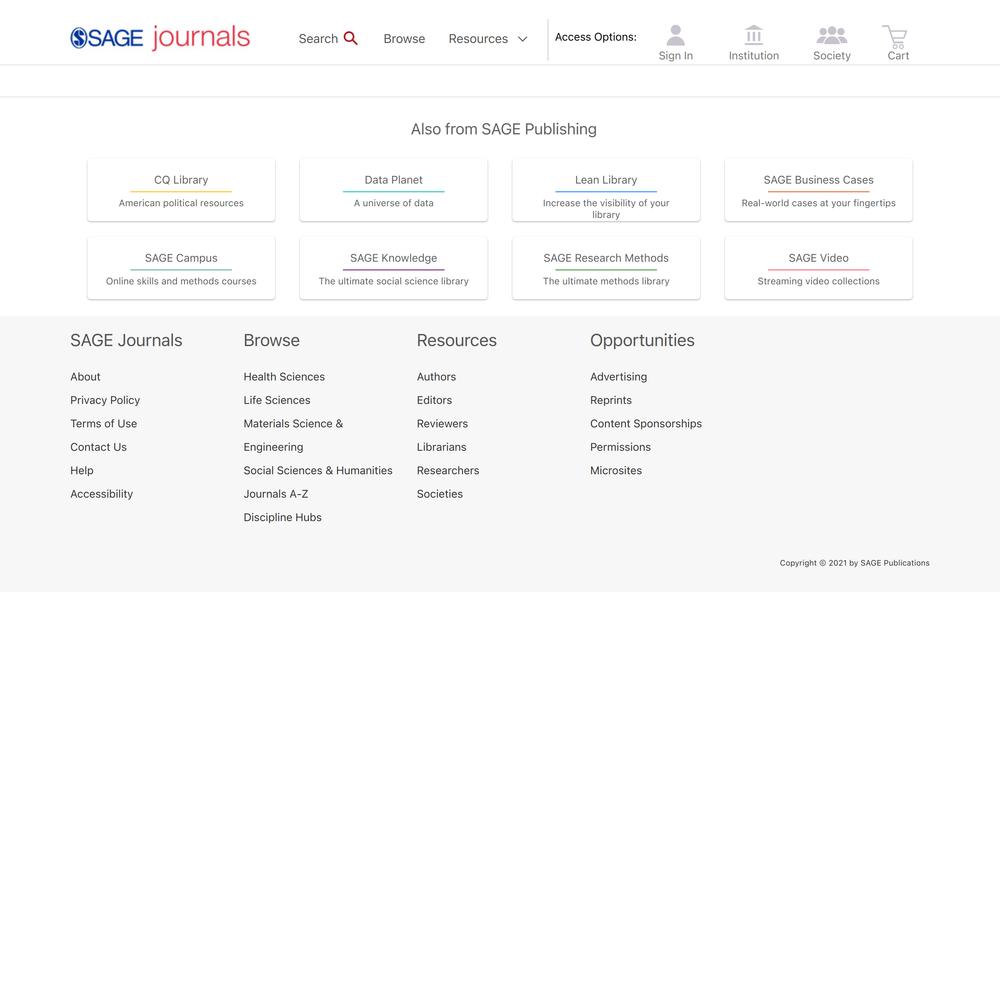This screenshot has height=1000, width=1000.
Task: Open the Researchers resources link
Action: (448, 471)
